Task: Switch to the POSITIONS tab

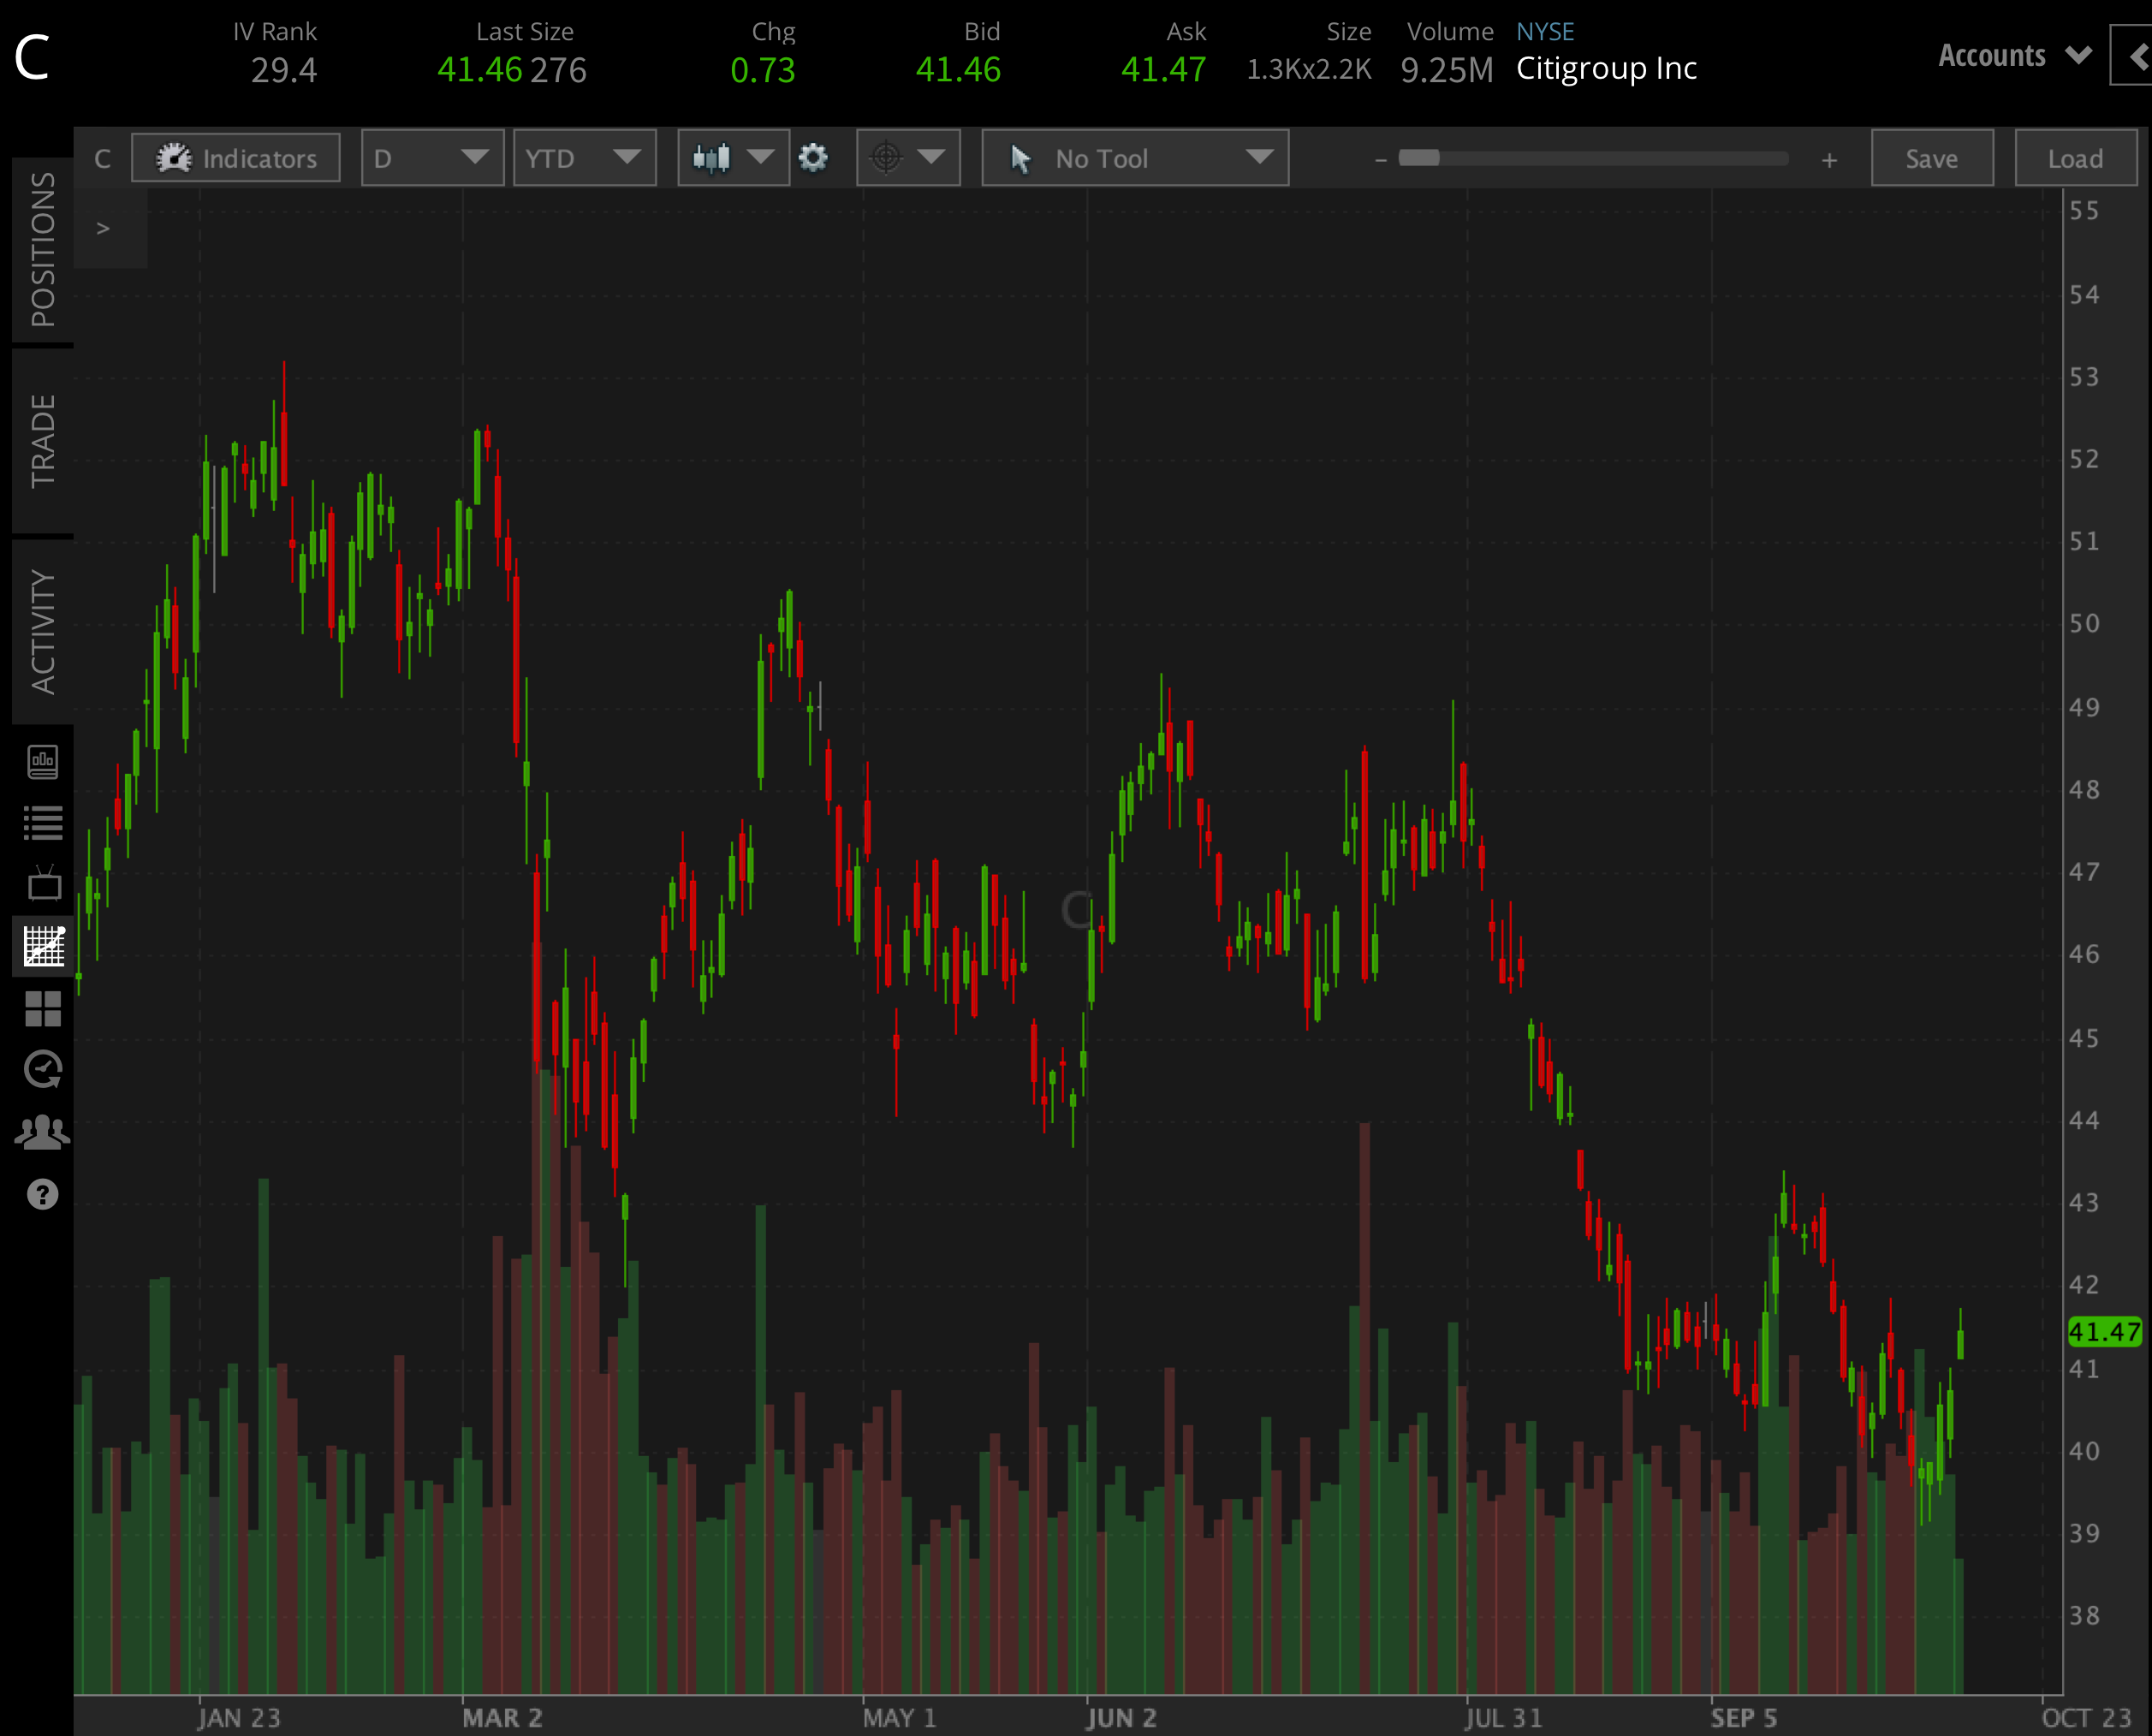Action: click(42, 249)
